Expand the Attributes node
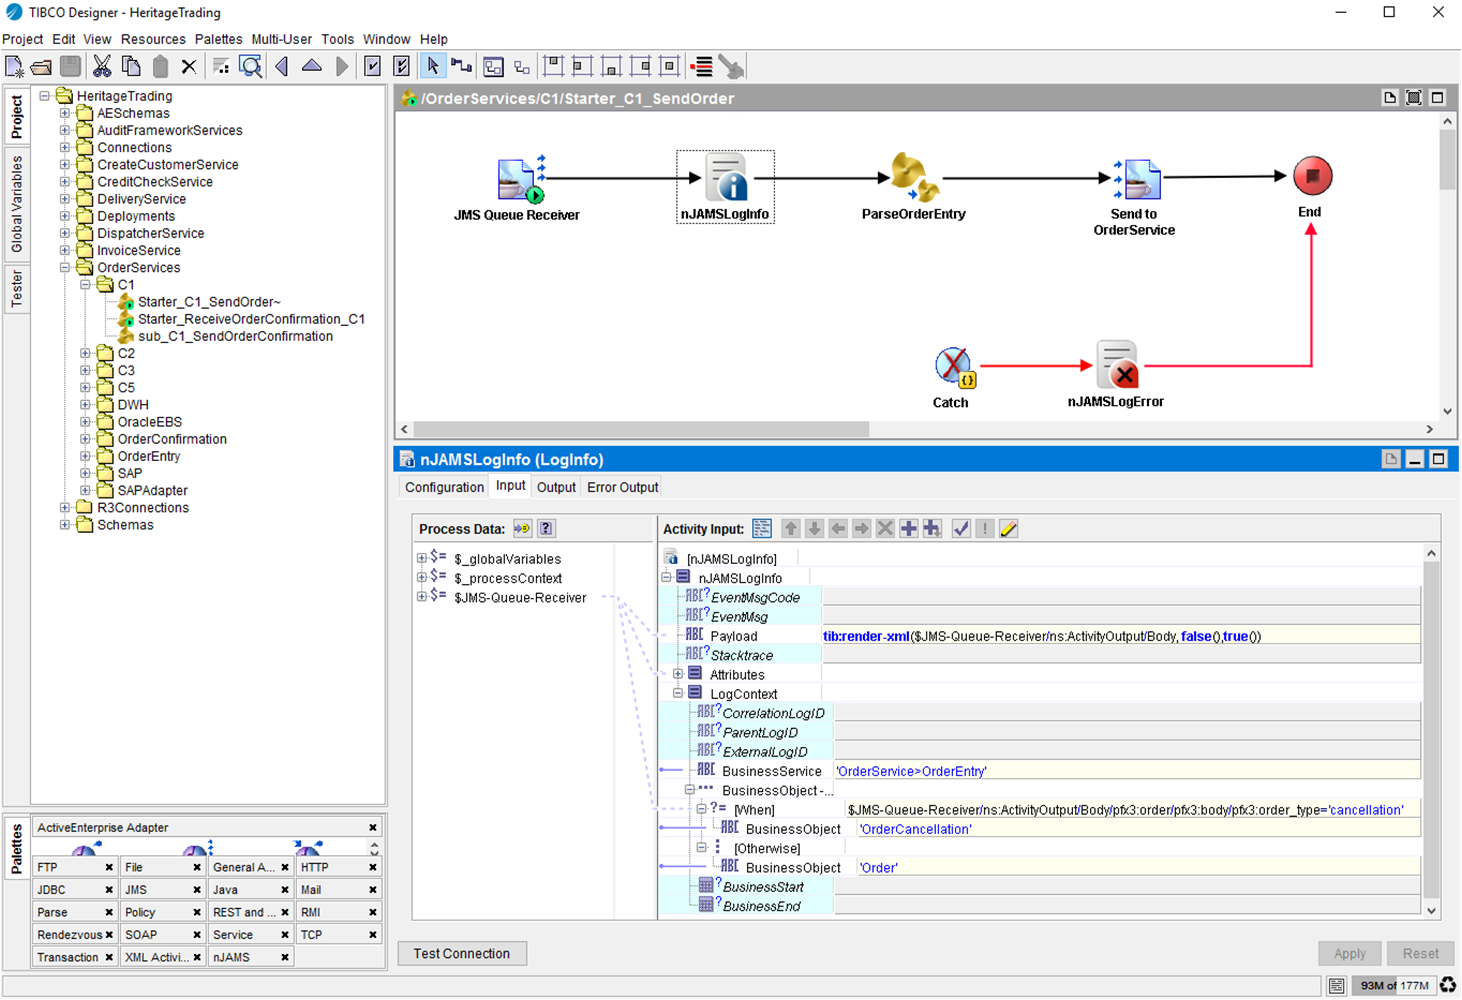Image resolution: width=1462 pixels, height=1000 pixels. click(678, 674)
